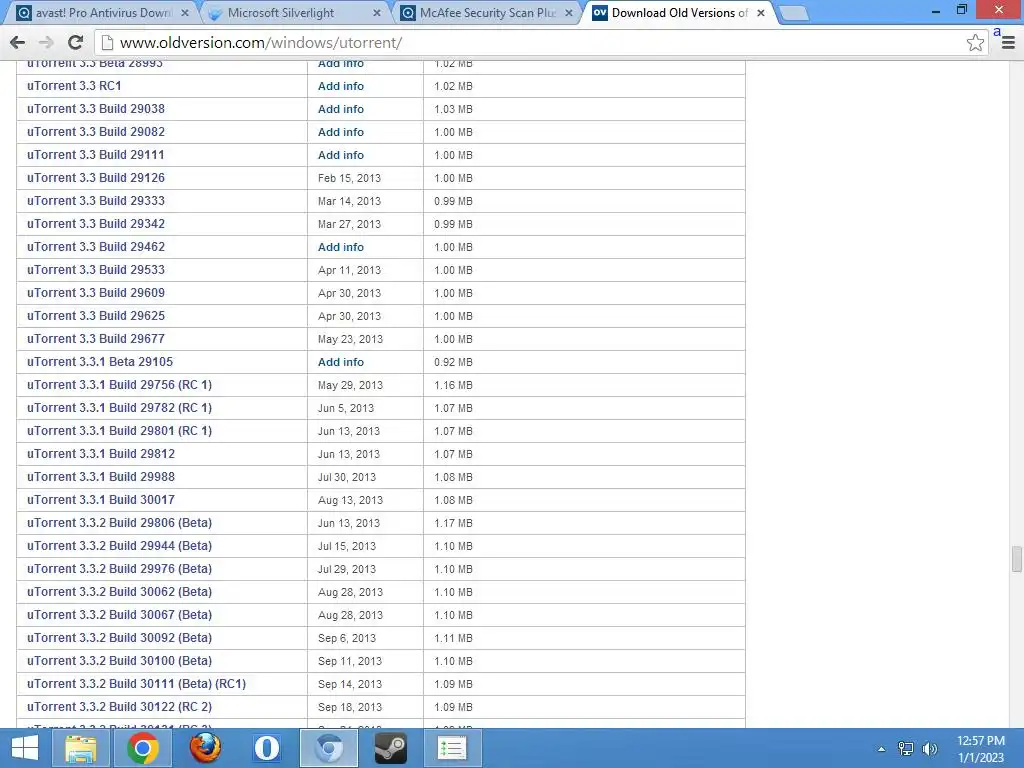Close the Download Old Versions tab
1024x768 pixels.
coord(761,12)
